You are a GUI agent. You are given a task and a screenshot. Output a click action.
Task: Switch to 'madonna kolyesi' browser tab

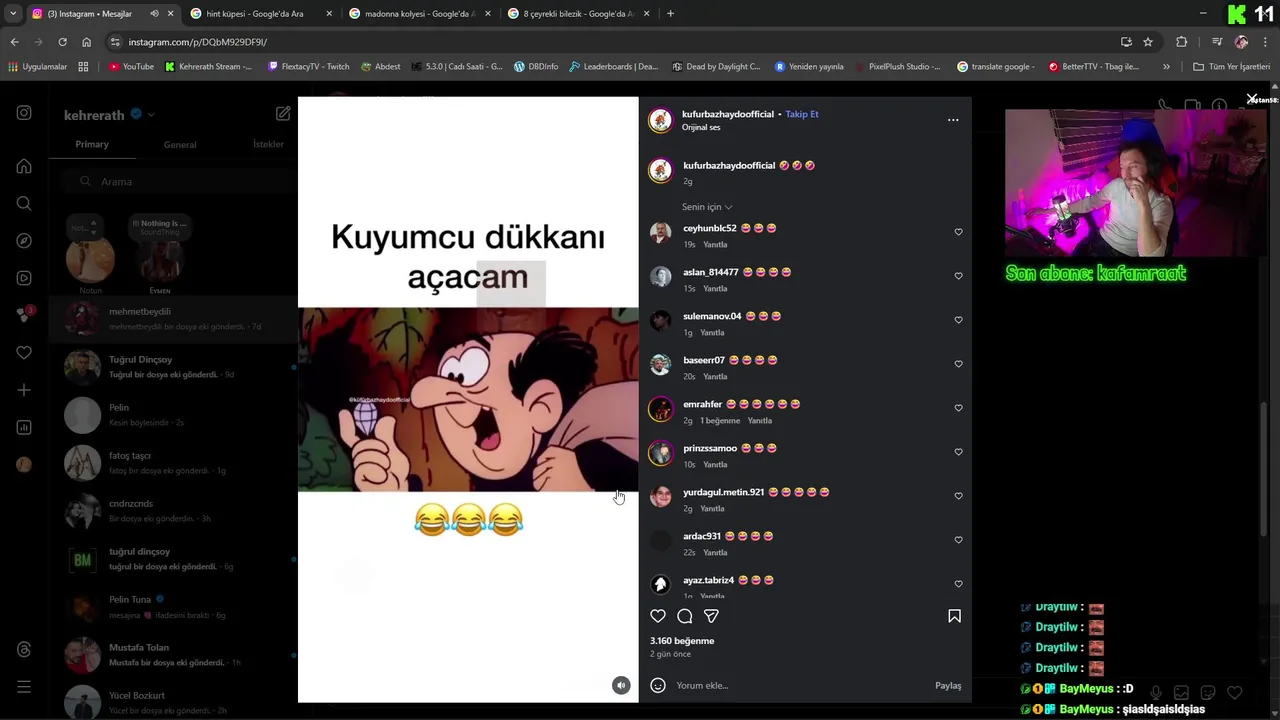click(418, 14)
